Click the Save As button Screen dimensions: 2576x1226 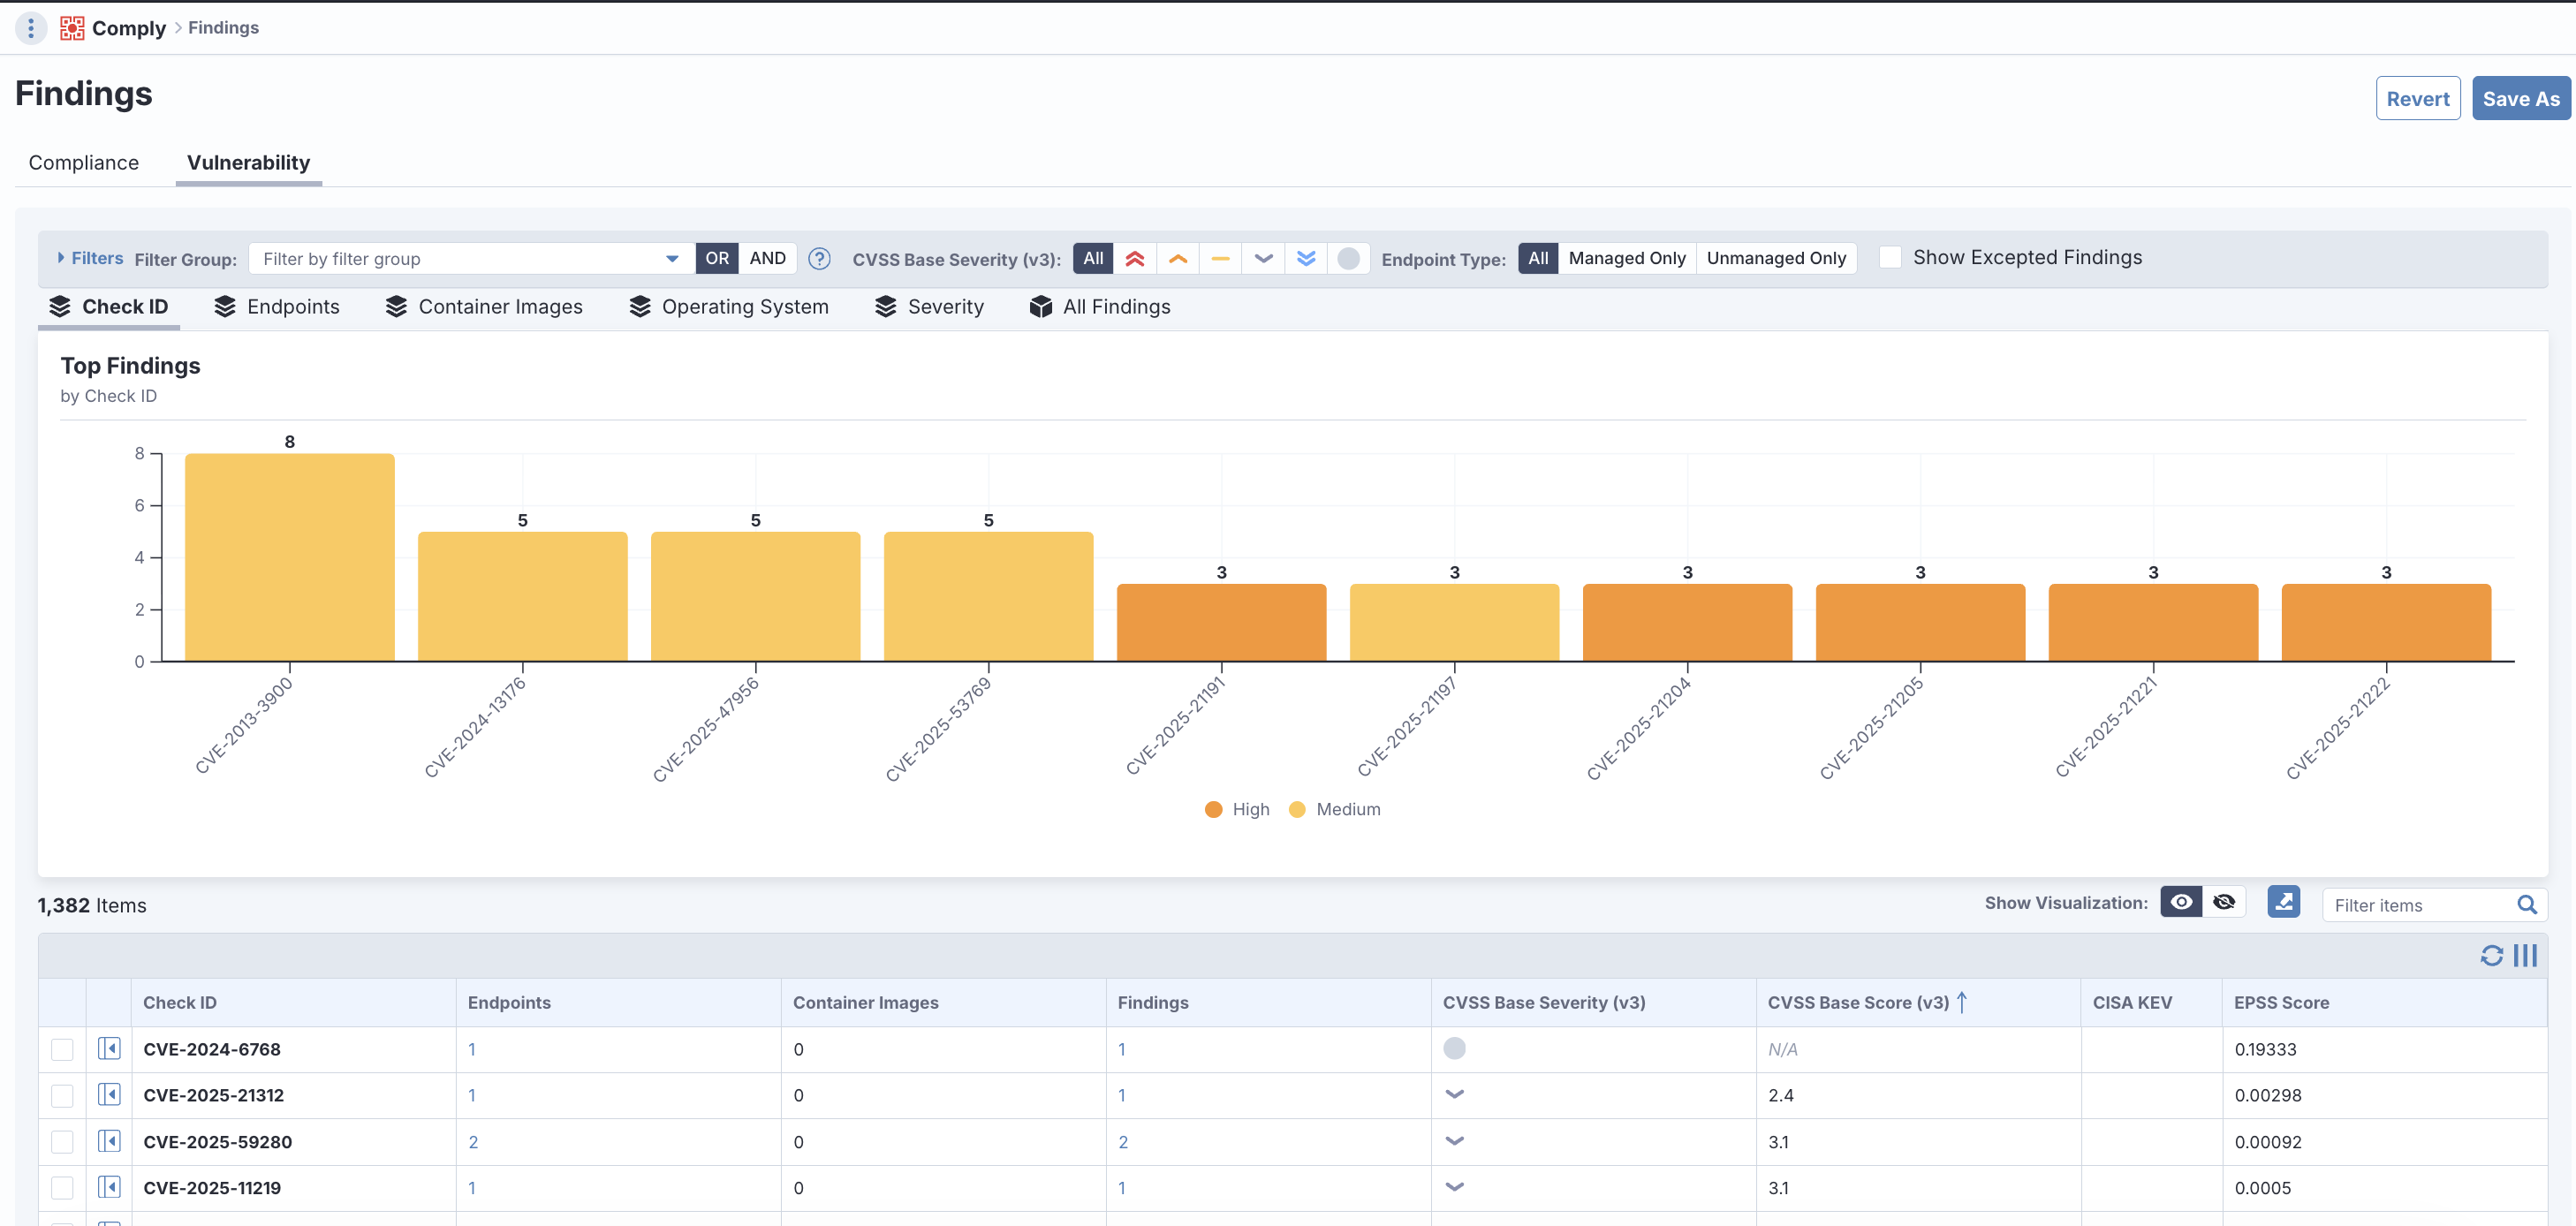pyautogui.click(x=2520, y=99)
